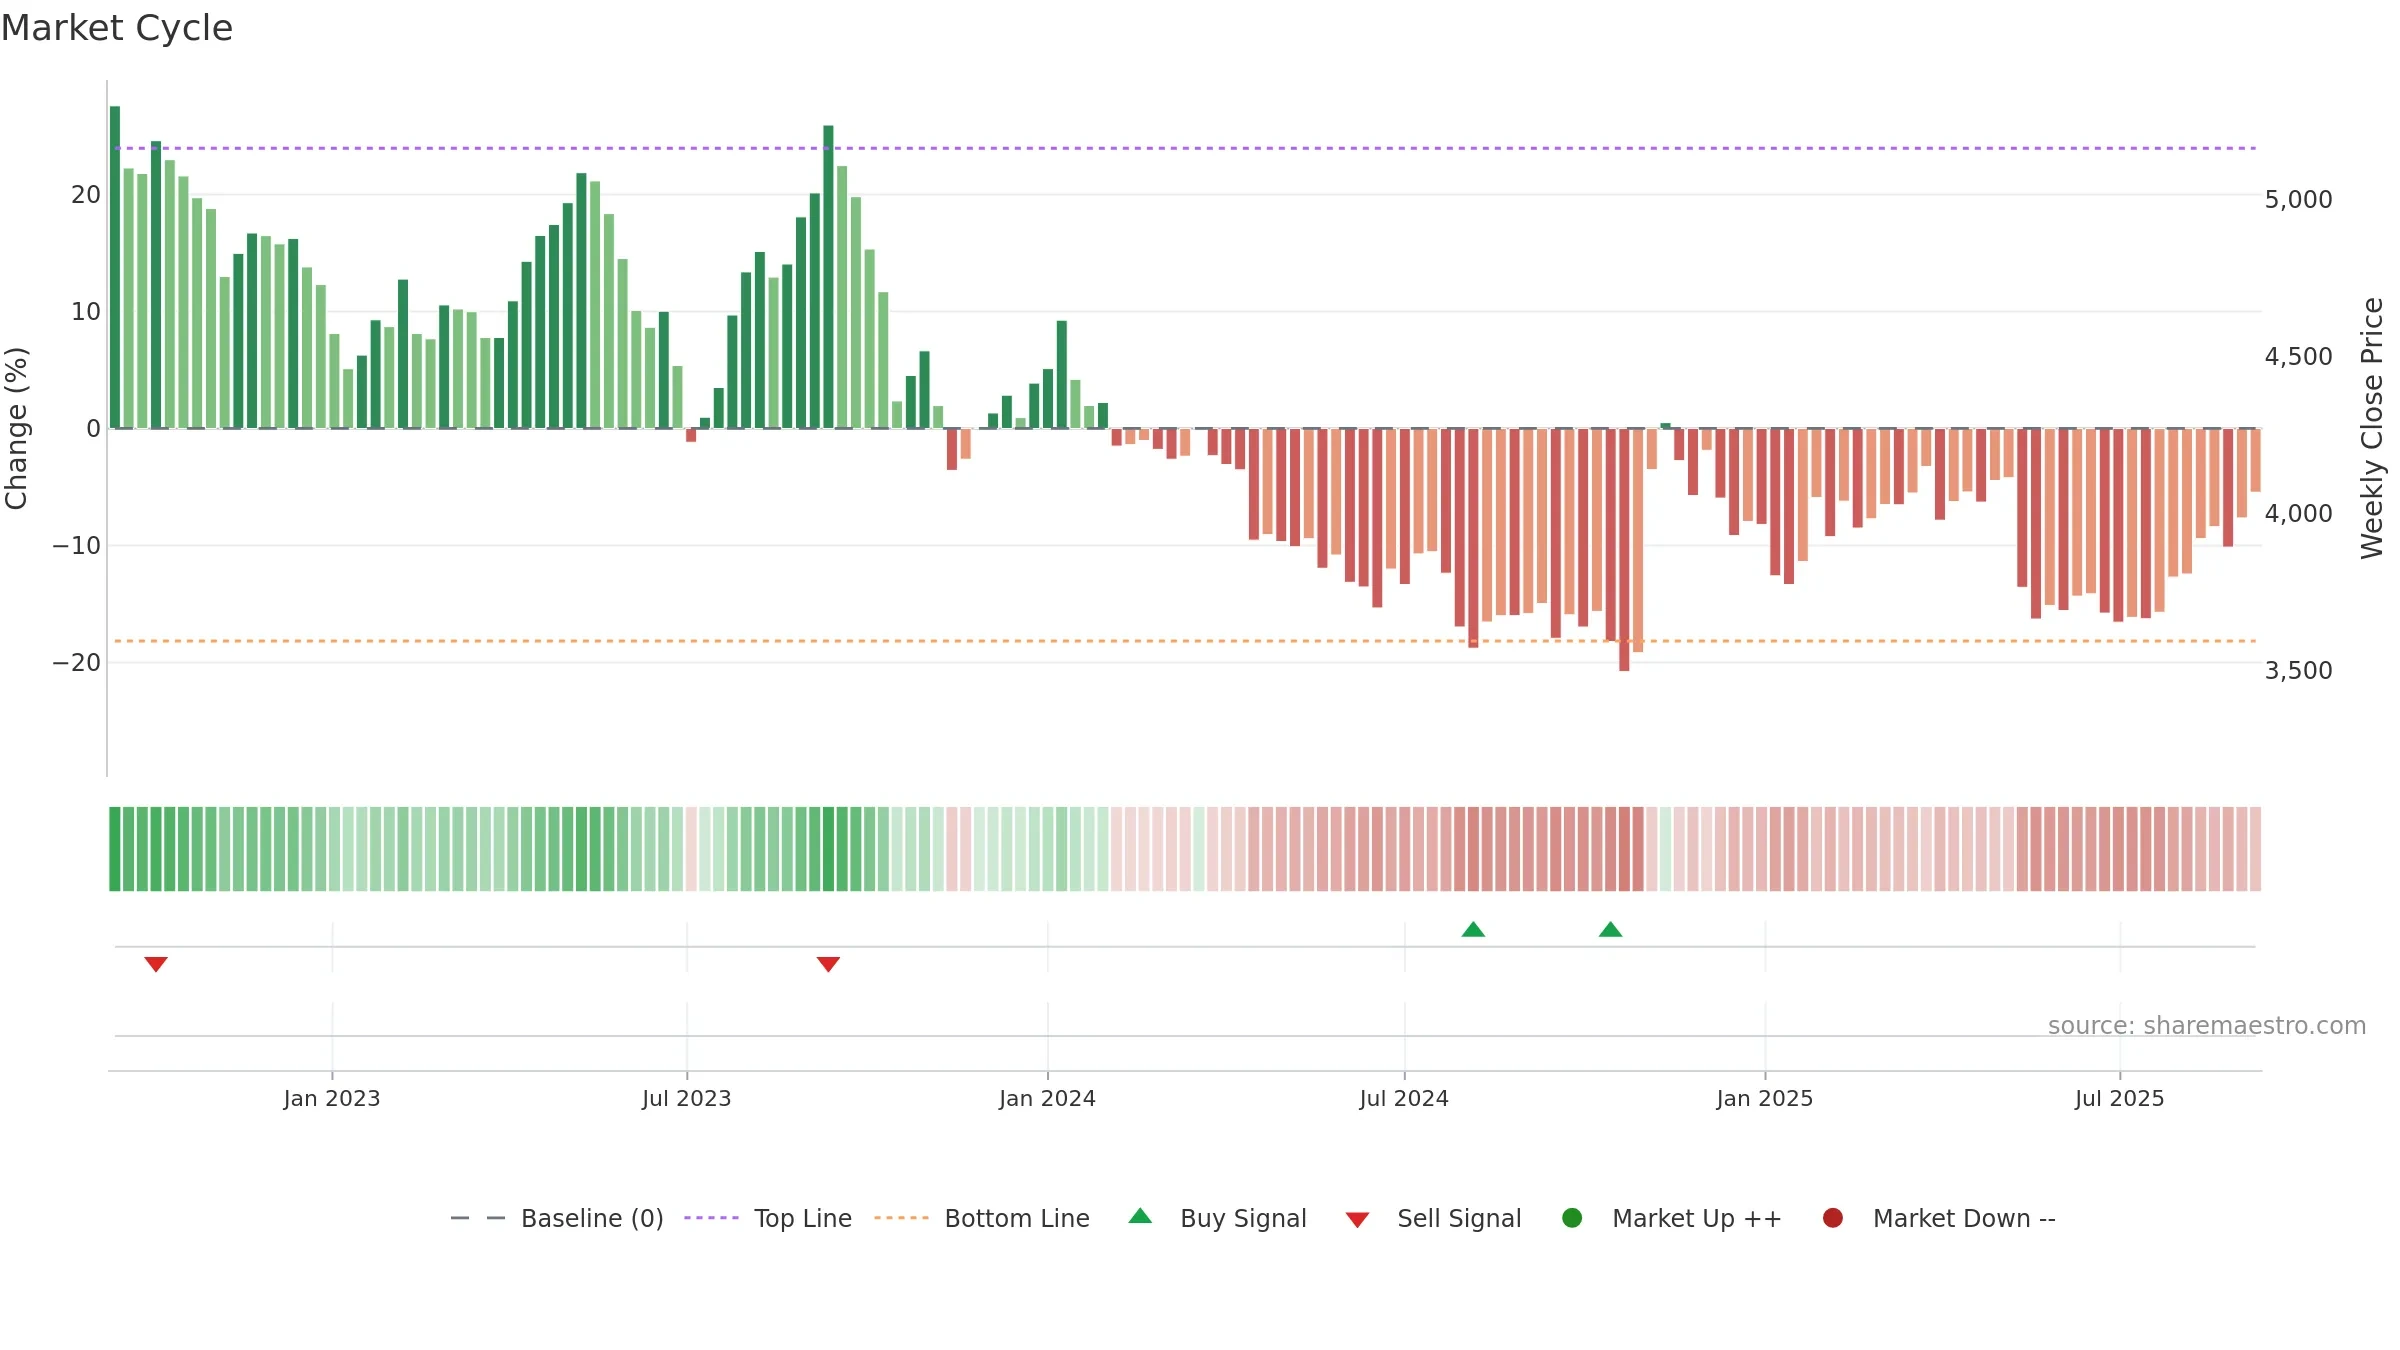Click the orange Bottom Line legend line sample
This screenshot has width=2400, height=1350.
tap(901, 1218)
